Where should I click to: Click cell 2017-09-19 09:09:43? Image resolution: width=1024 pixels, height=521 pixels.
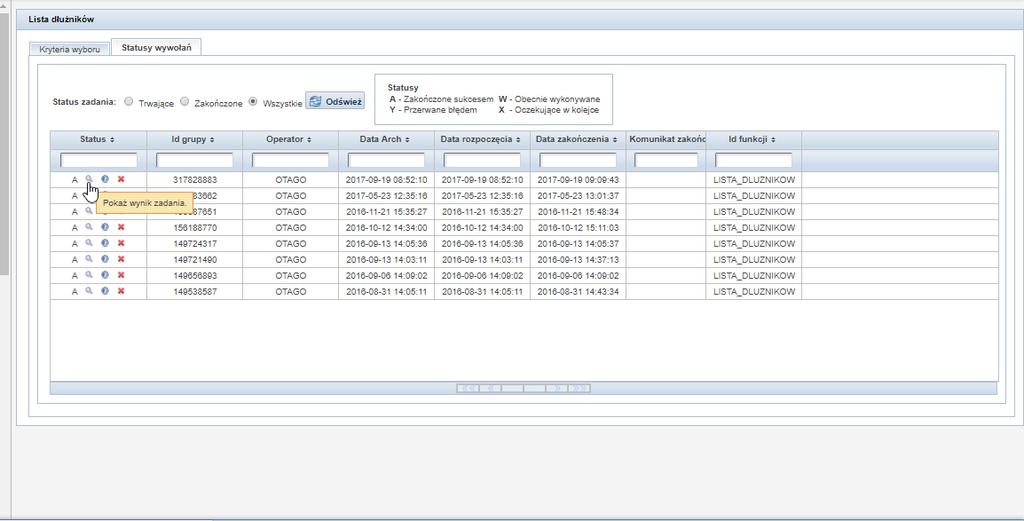click(x=578, y=180)
